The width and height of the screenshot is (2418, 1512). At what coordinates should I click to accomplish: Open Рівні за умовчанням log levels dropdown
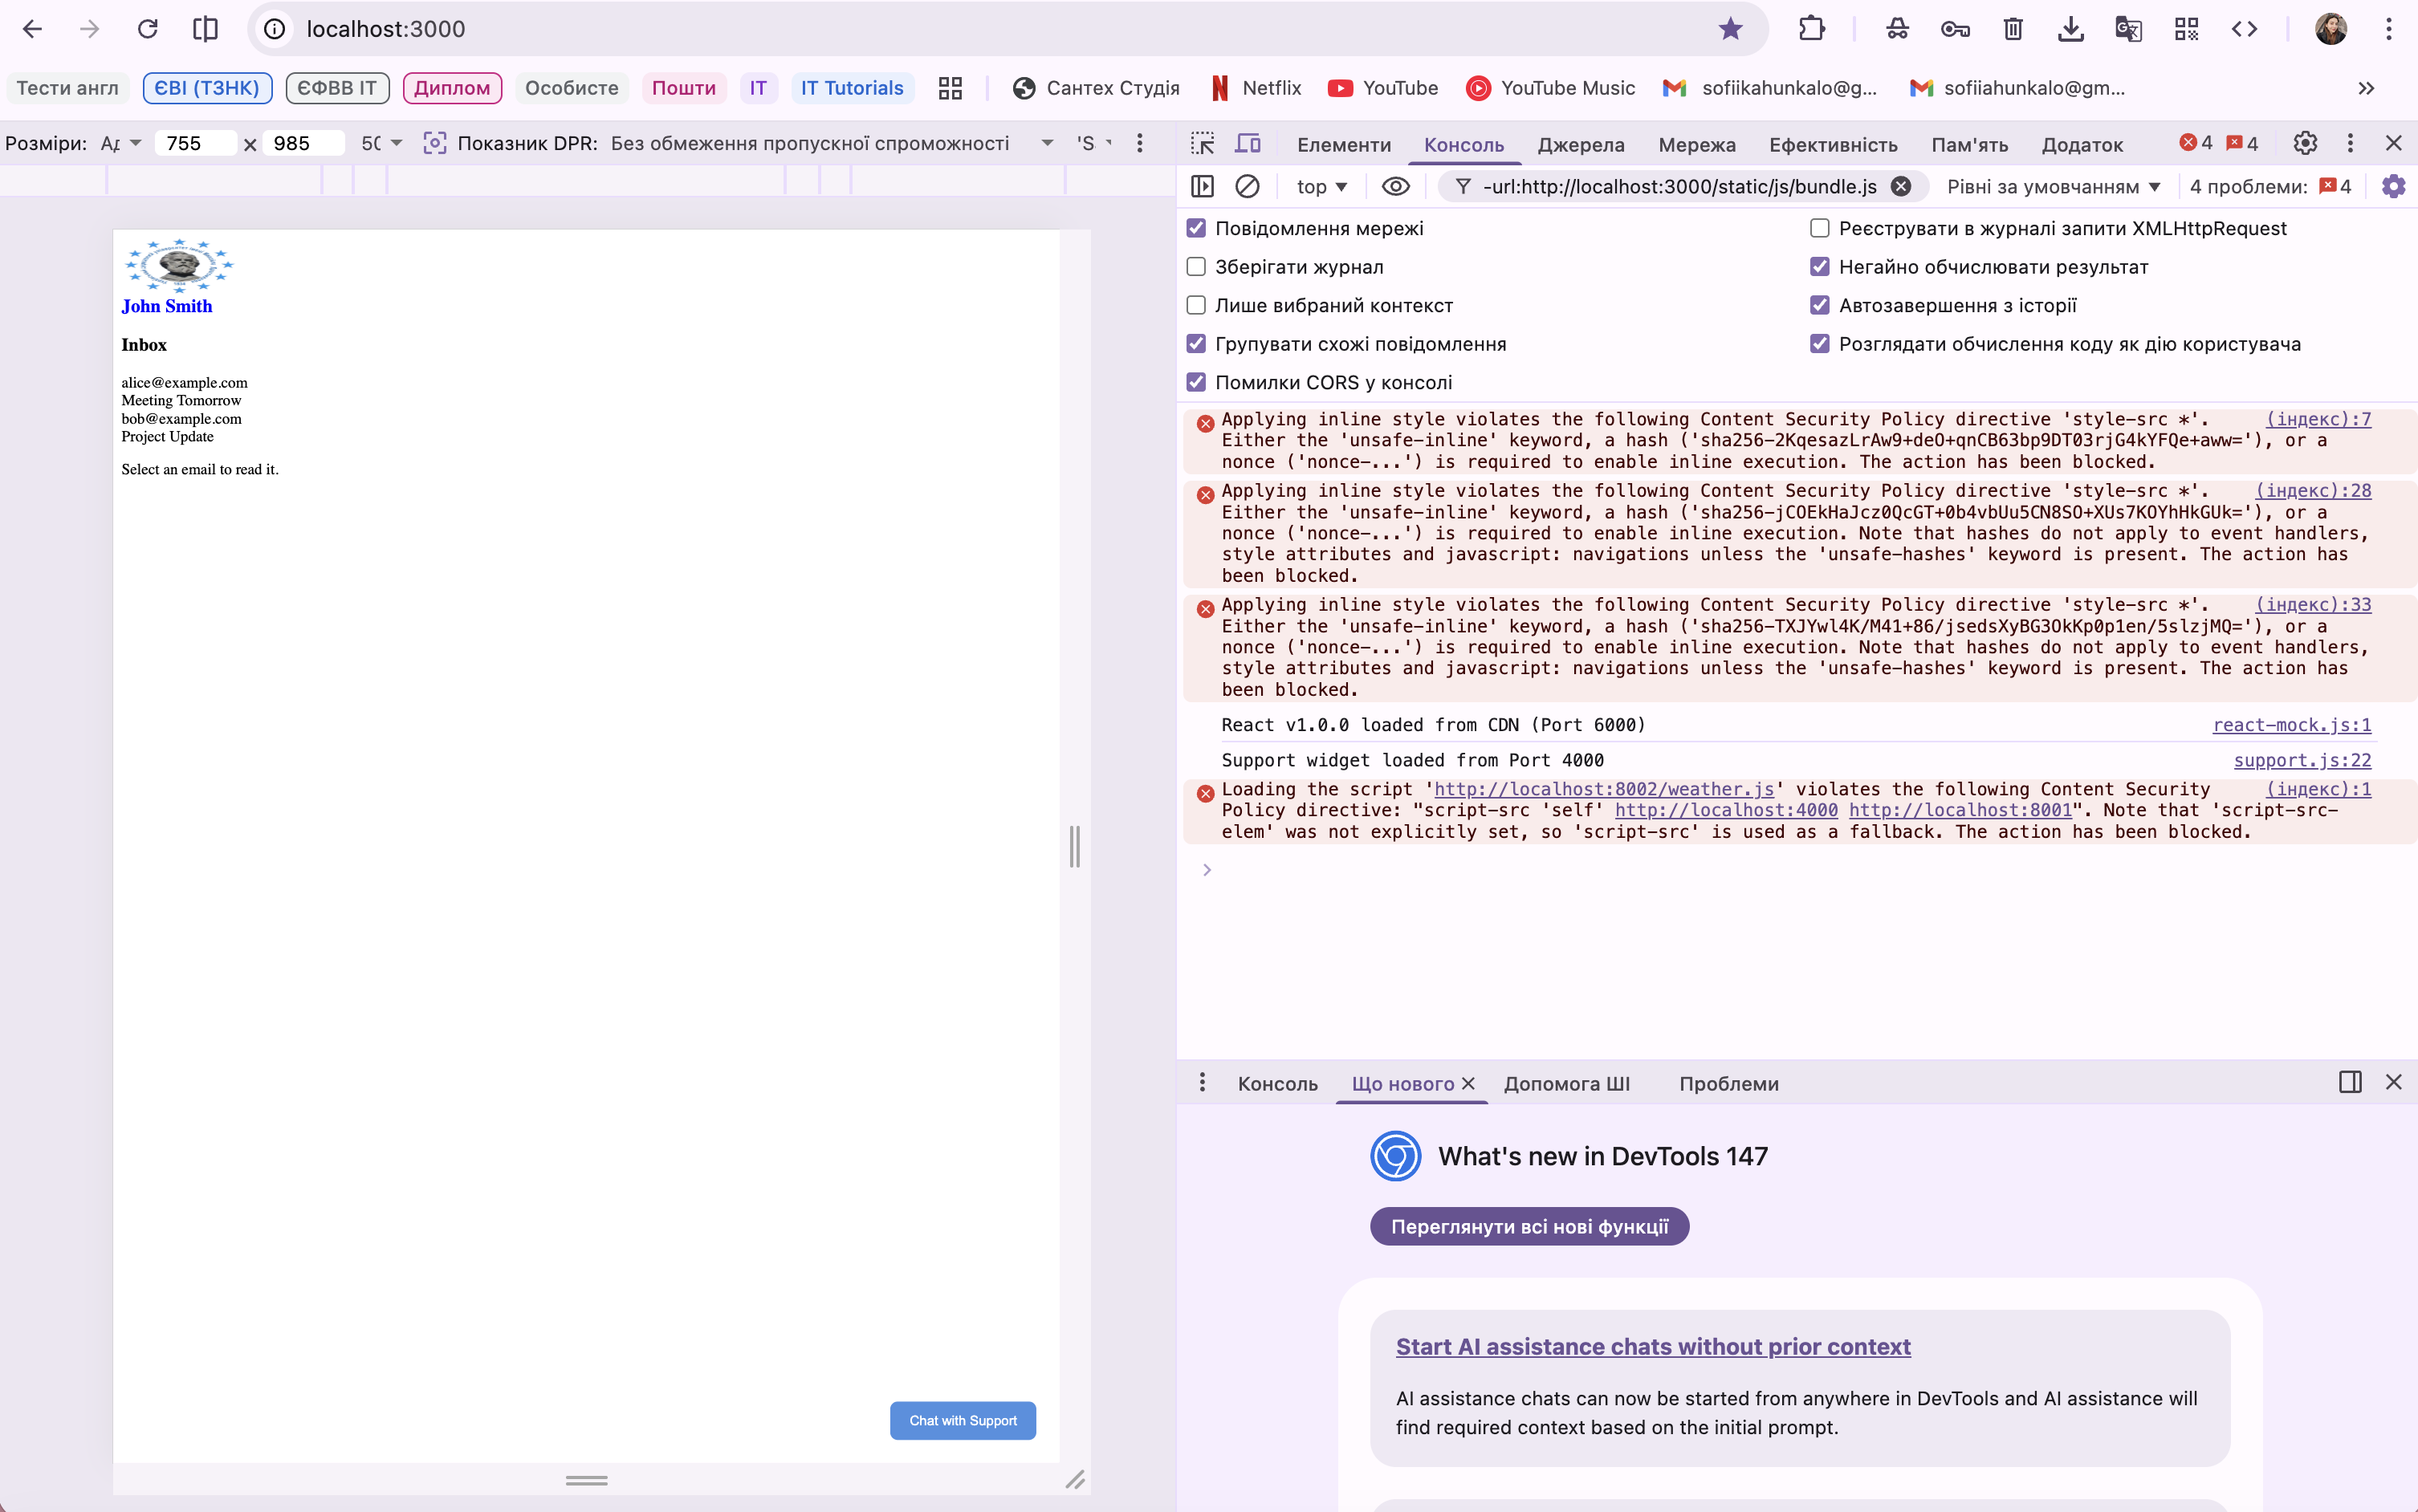[2054, 186]
